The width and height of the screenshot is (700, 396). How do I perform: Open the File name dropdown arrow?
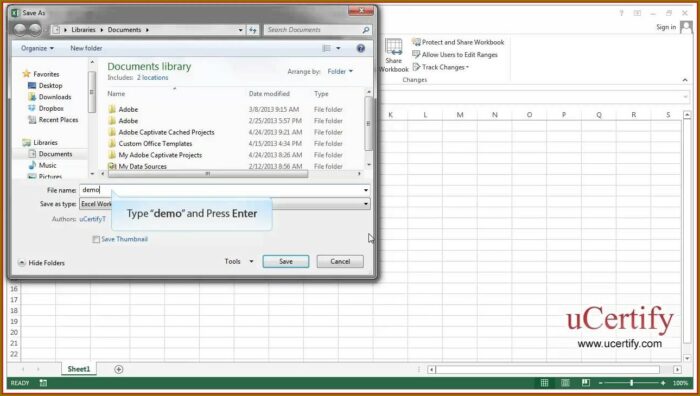(x=366, y=190)
